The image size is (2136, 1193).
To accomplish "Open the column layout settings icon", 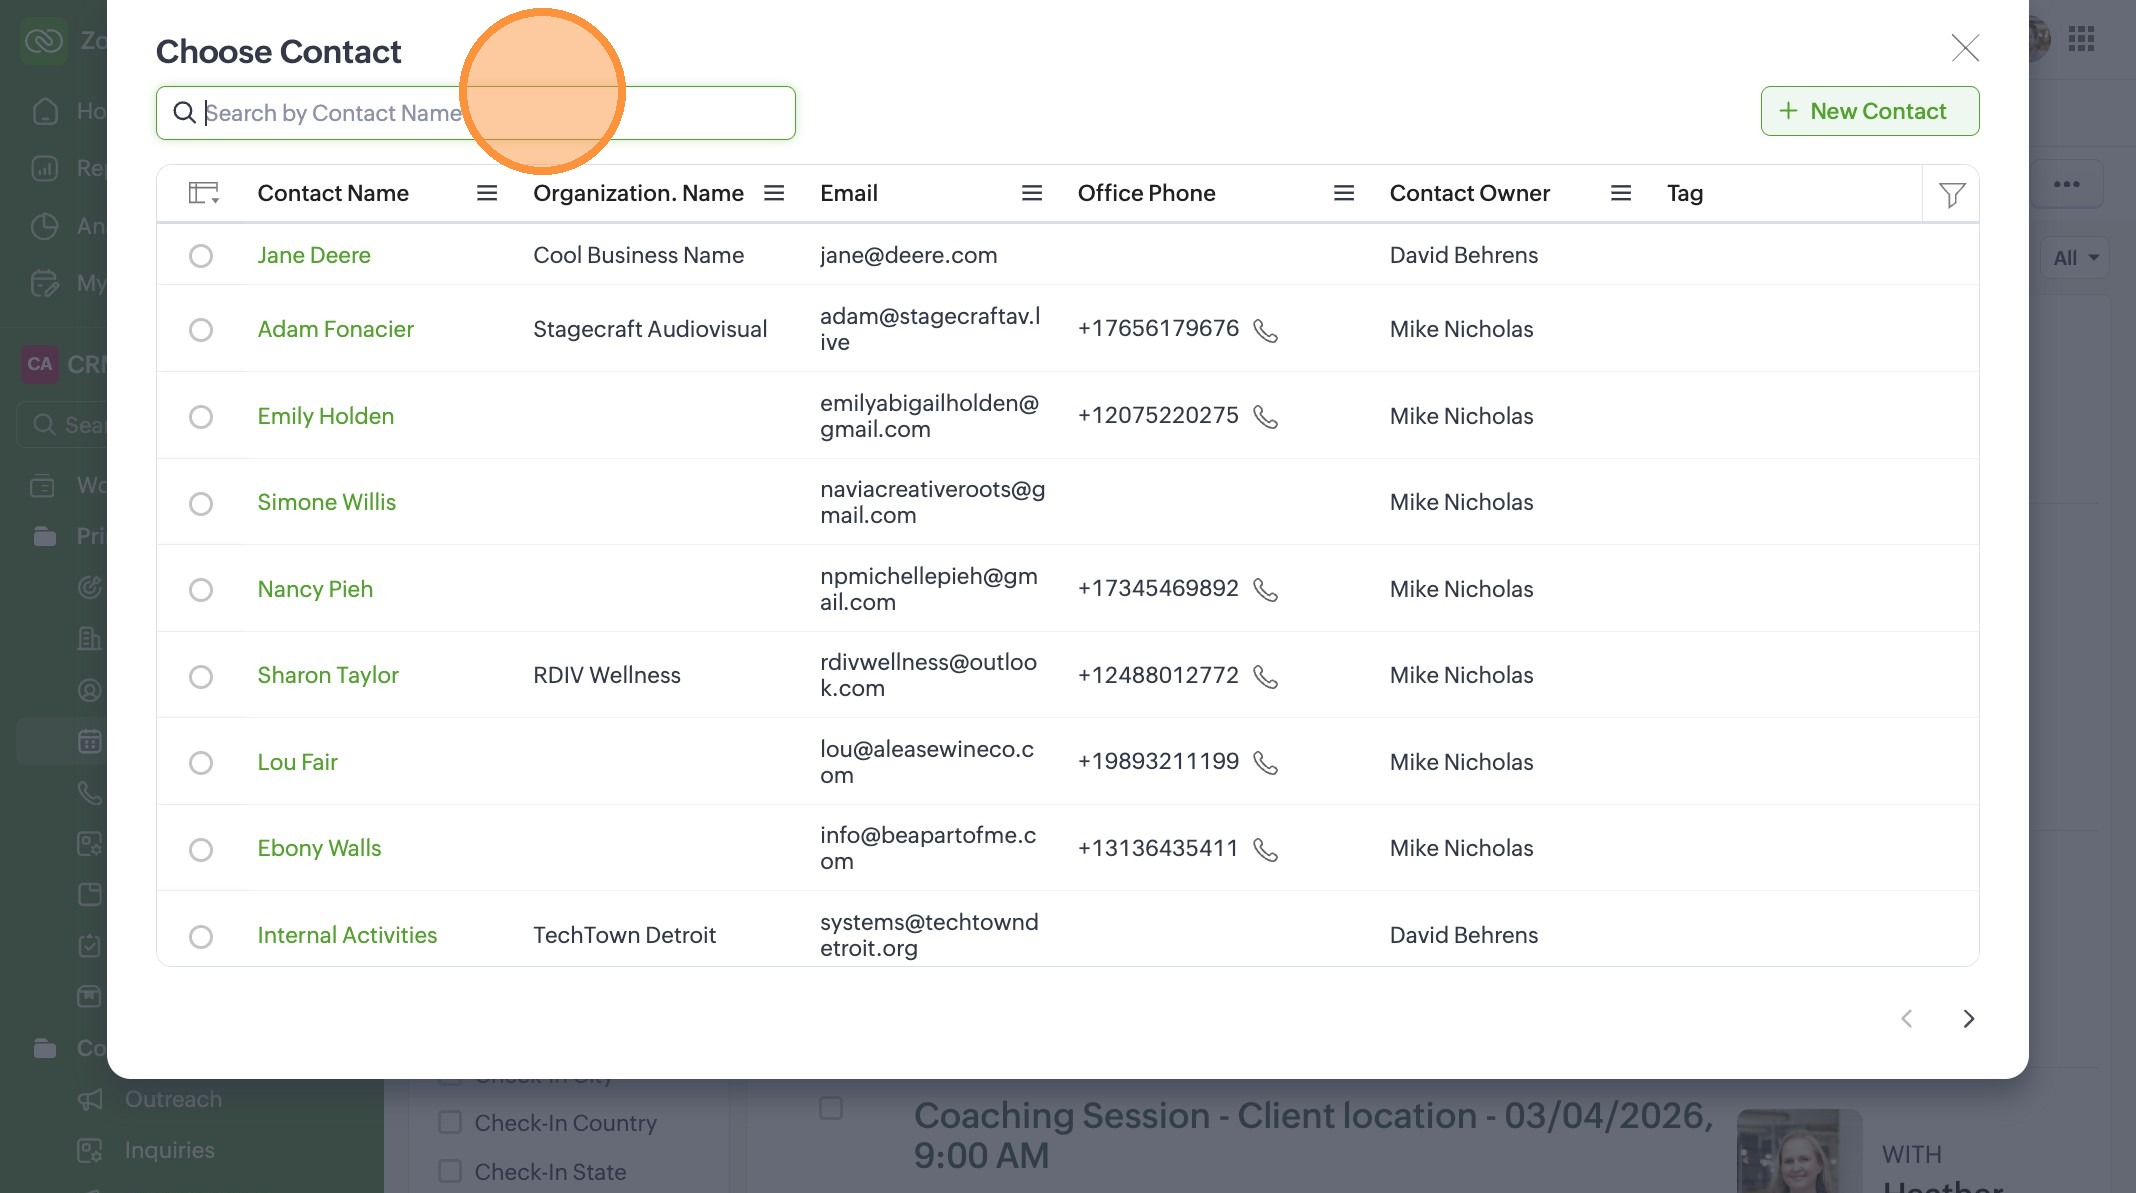I will click(x=203, y=193).
